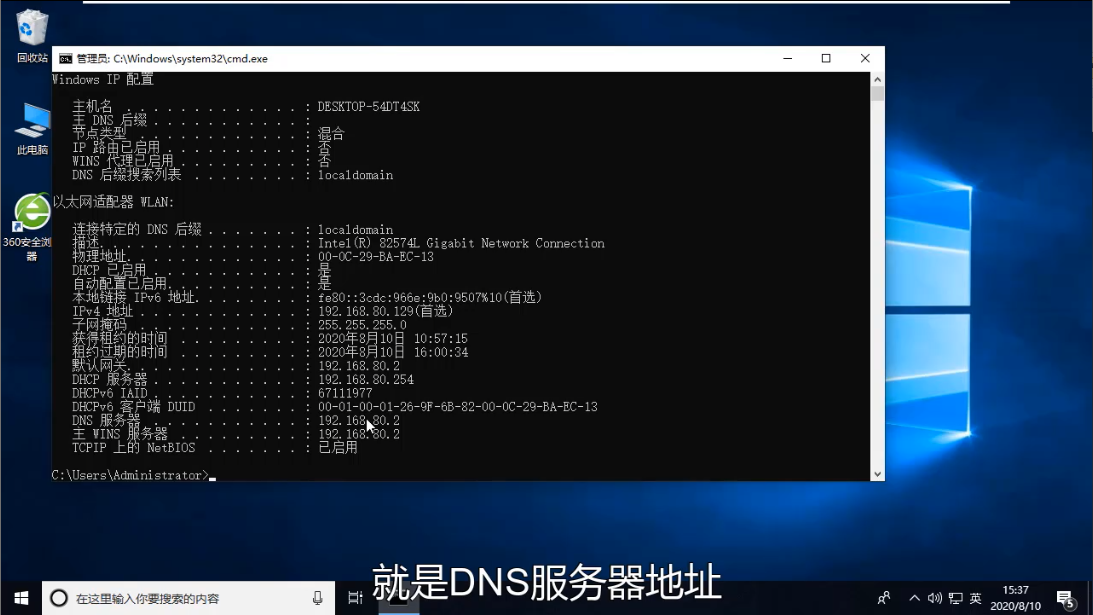Open the Action Center notifications
Image resolution: width=1093 pixels, height=615 pixels.
click(1064, 598)
